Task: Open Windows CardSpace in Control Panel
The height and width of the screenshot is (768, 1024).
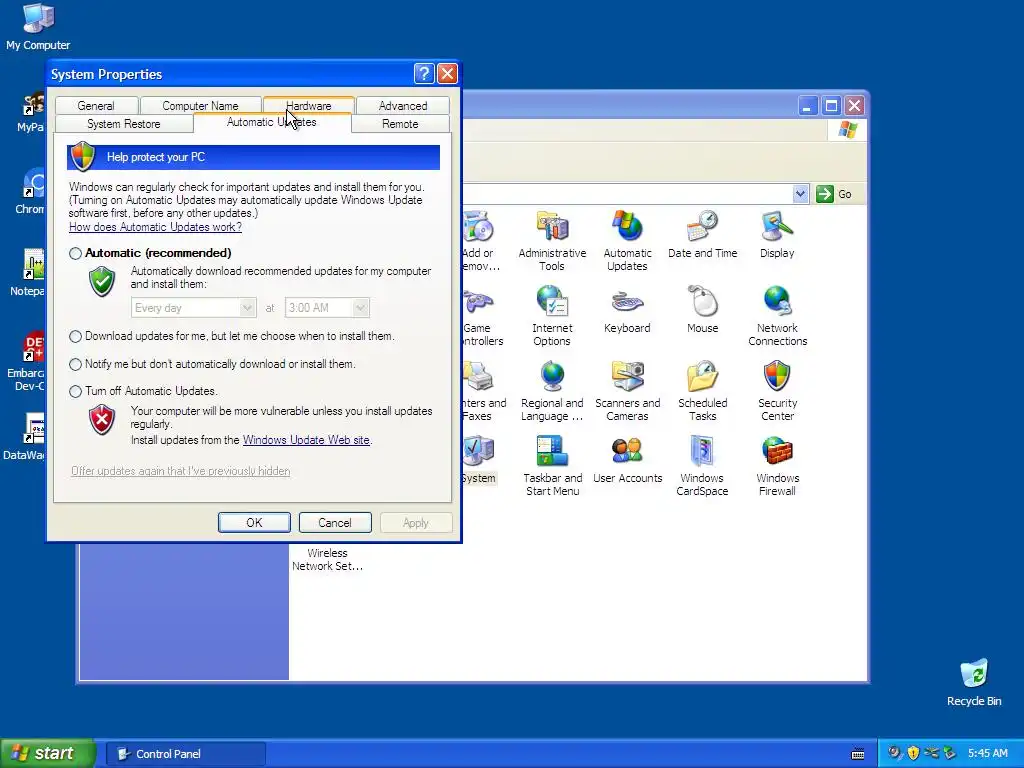Action: click(x=702, y=466)
